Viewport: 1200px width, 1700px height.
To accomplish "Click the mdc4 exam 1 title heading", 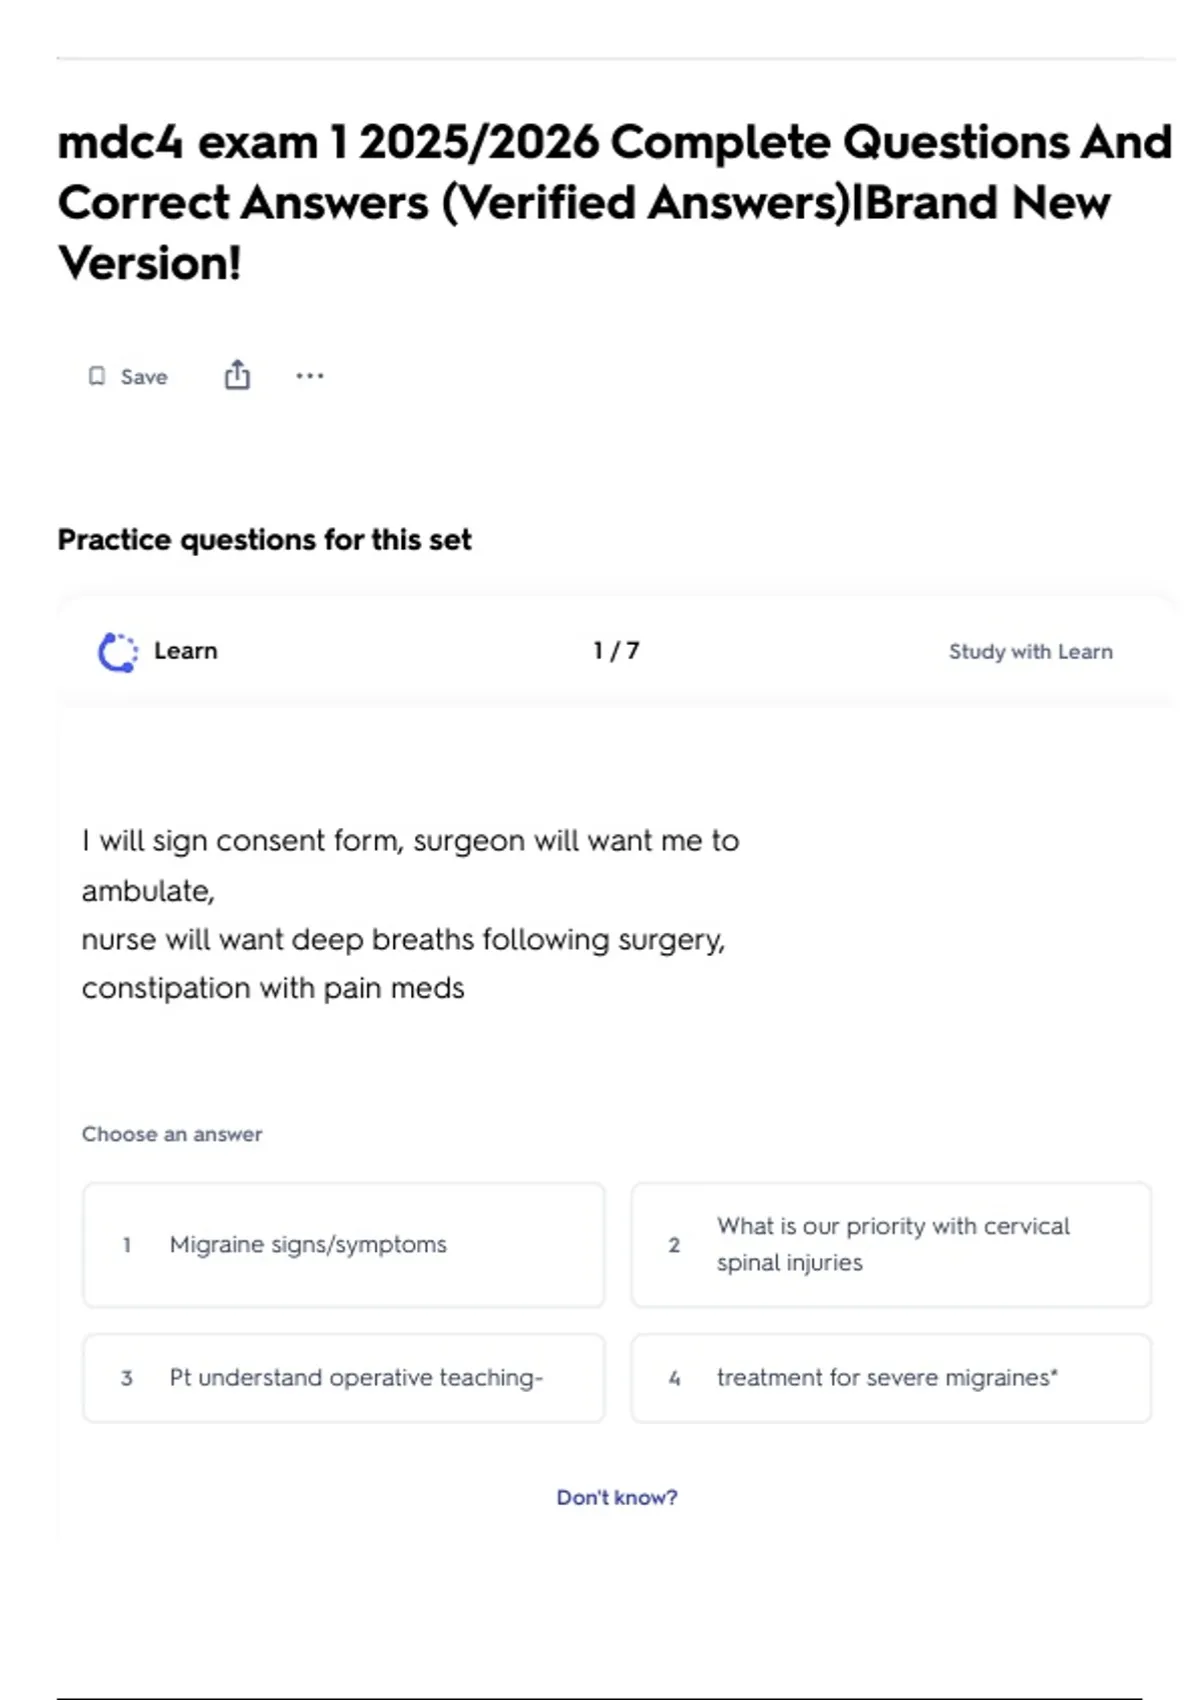I will tap(614, 203).
